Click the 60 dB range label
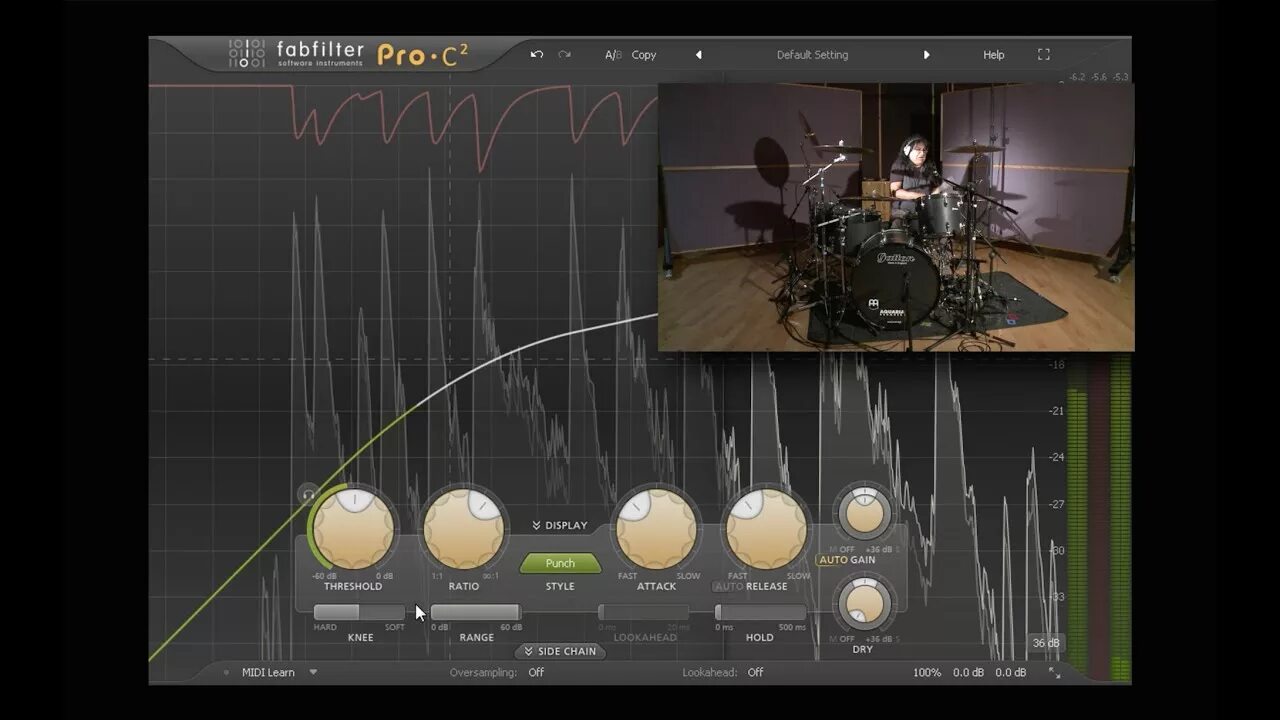The image size is (1280, 720). coord(511,627)
